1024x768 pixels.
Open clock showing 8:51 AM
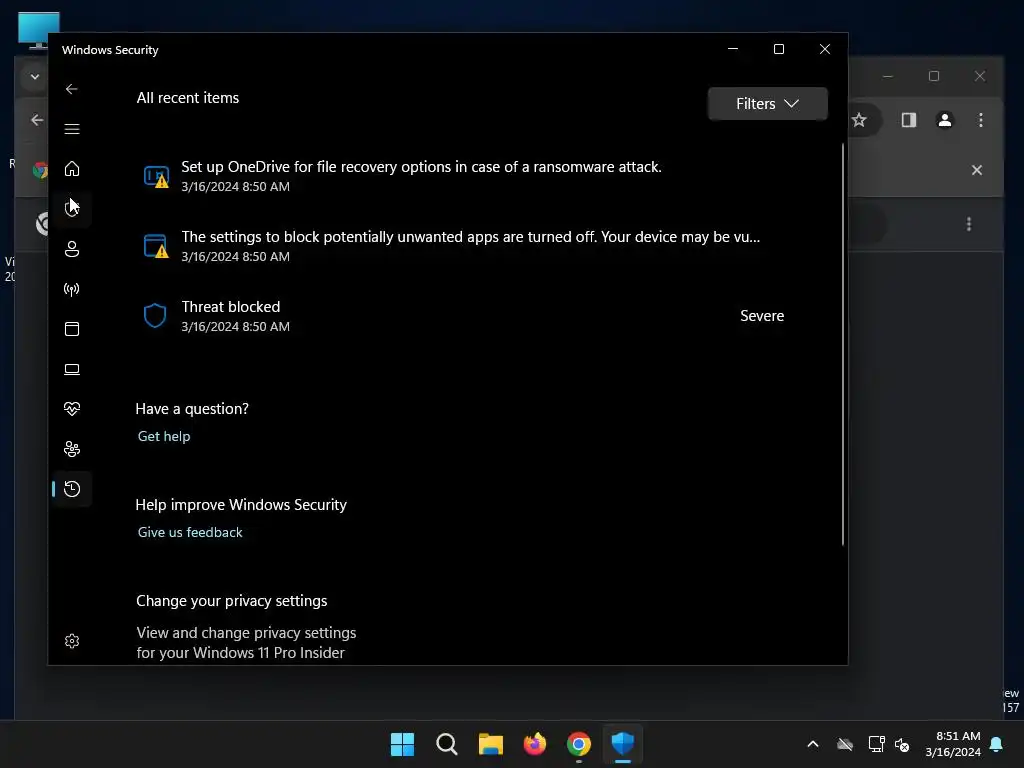[x=953, y=744]
